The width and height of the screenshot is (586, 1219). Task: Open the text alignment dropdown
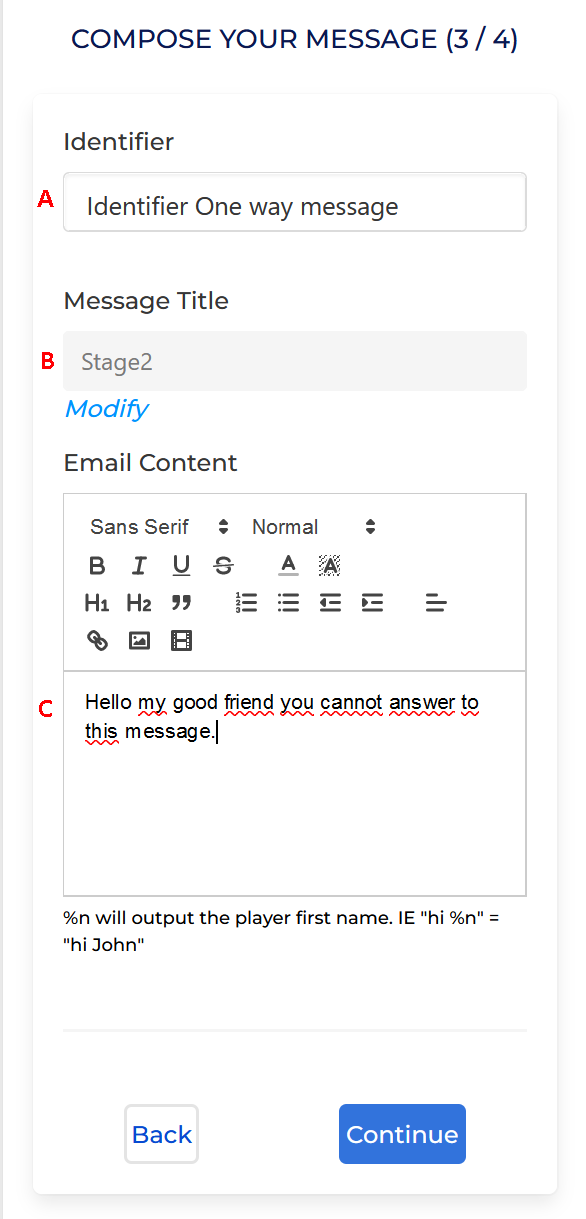click(436, 603)
